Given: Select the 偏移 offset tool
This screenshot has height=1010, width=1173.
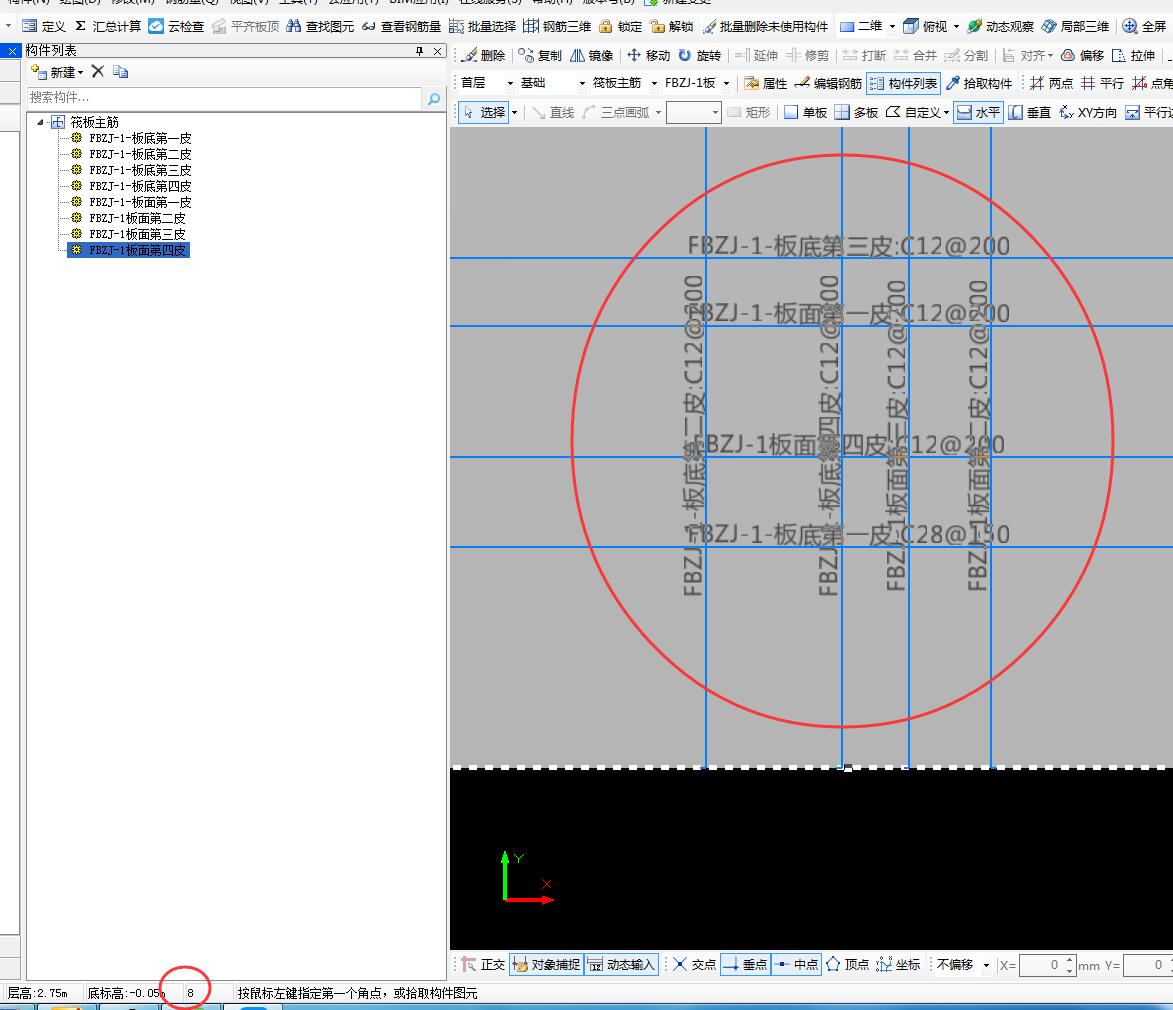Looking at the screenshot, I should [x=1082, y=55].
